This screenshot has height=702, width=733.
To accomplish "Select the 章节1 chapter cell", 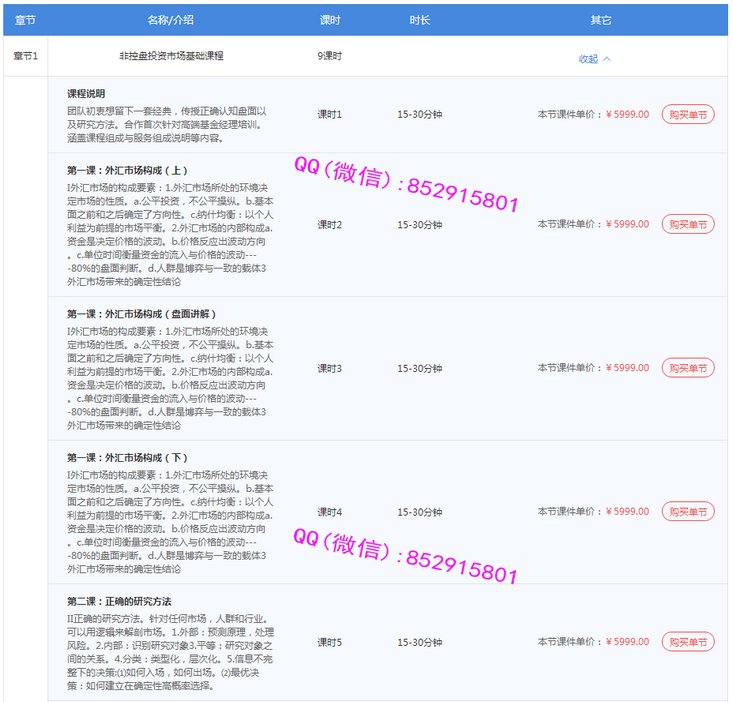I will (x=25, y=56).
